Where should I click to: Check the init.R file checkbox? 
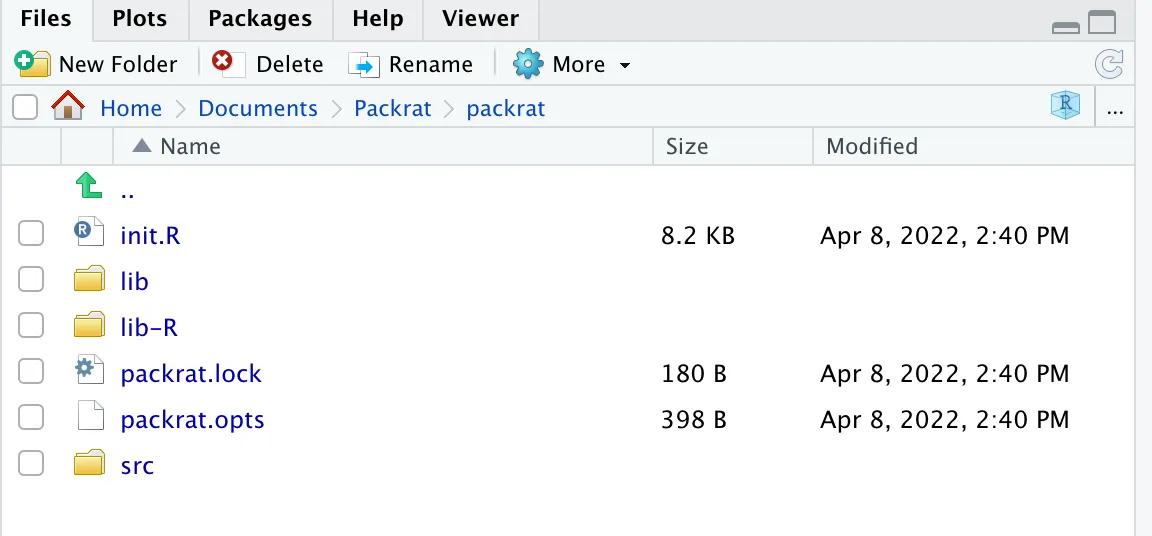pyautogui.click(x=31, y=235)
